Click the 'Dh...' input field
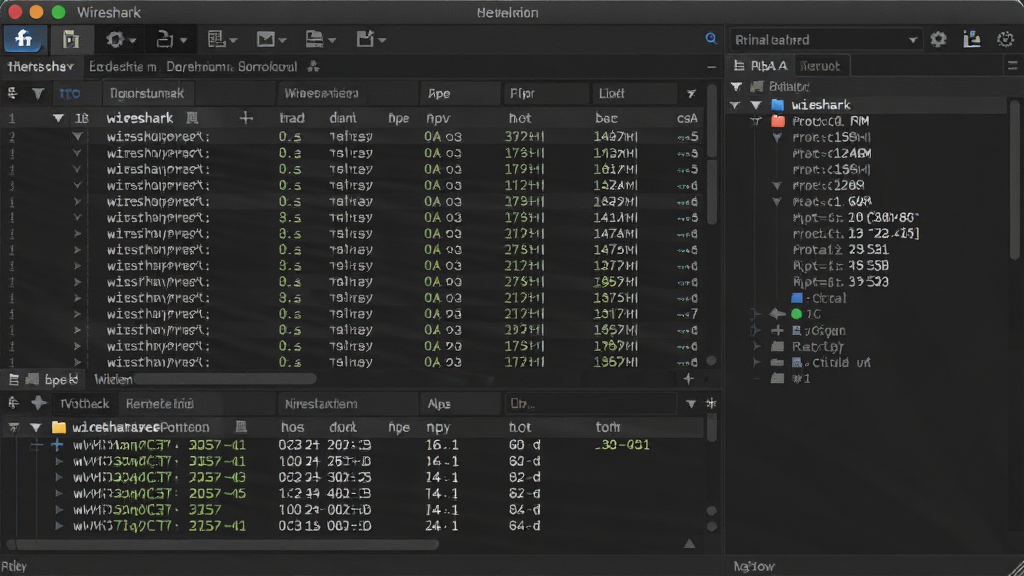Viewport: 1024px width, 576px height. [x=590, y=404]
